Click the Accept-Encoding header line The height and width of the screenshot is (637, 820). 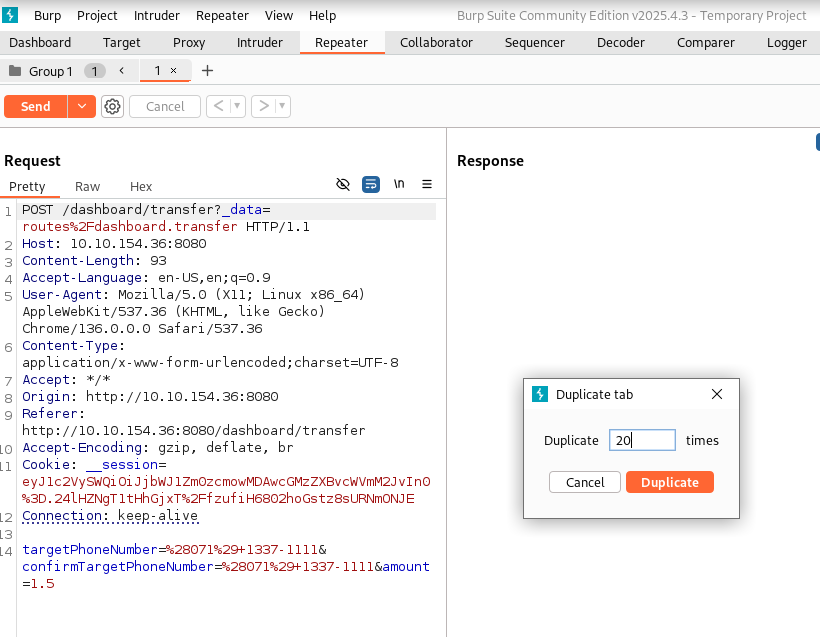click(158, 448)
